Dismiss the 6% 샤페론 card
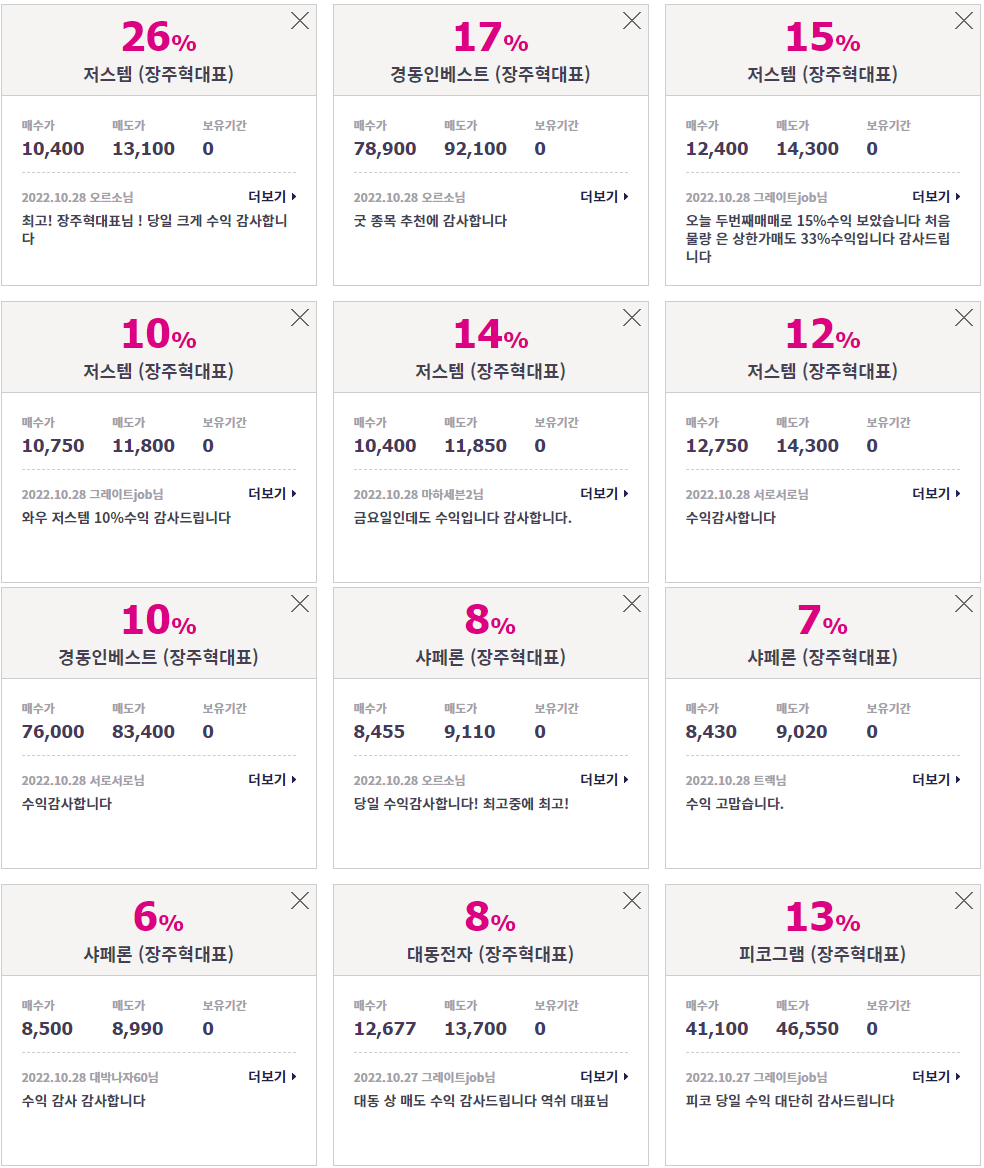The image size is (984, 1168). tap(299, 901)
